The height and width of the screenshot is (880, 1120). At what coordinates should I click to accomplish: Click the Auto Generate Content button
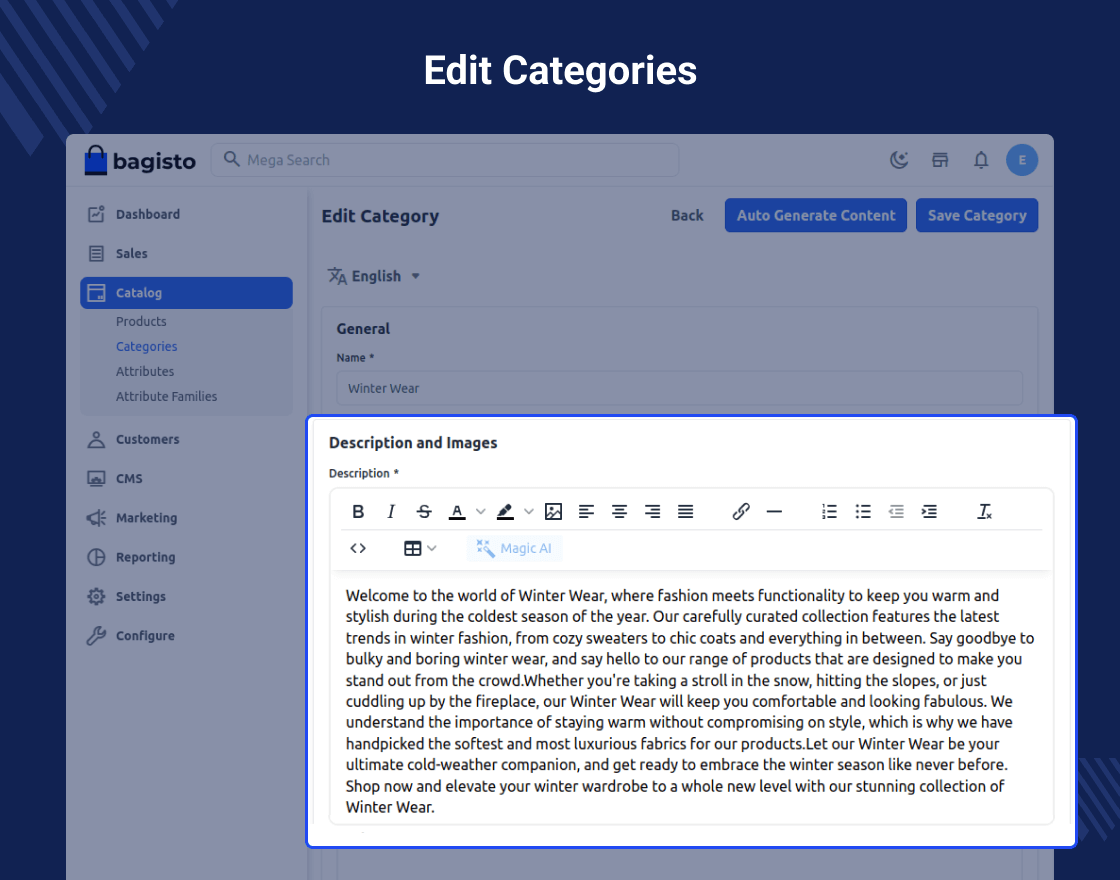(x=816, y=215)
